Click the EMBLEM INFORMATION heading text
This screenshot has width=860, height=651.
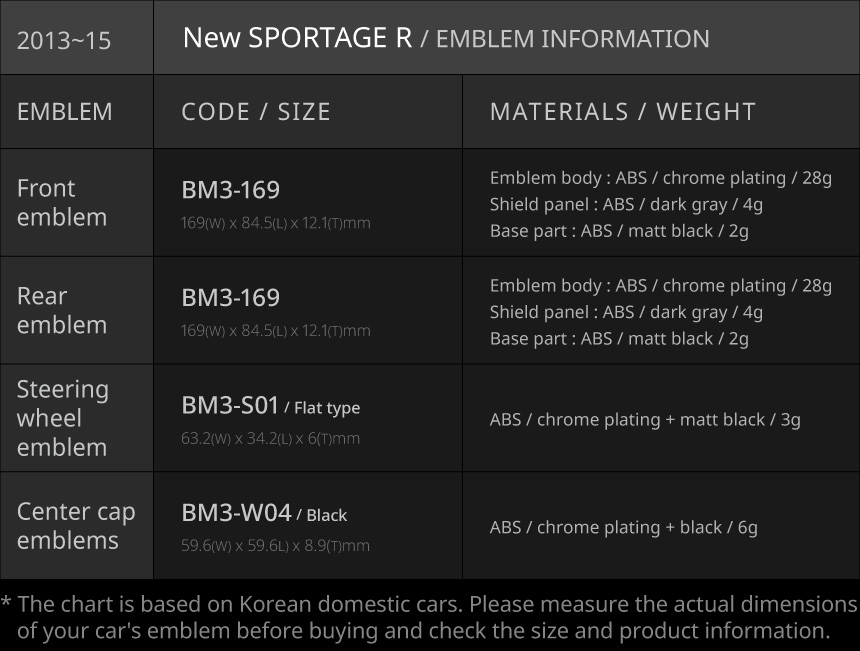point(573,39)
